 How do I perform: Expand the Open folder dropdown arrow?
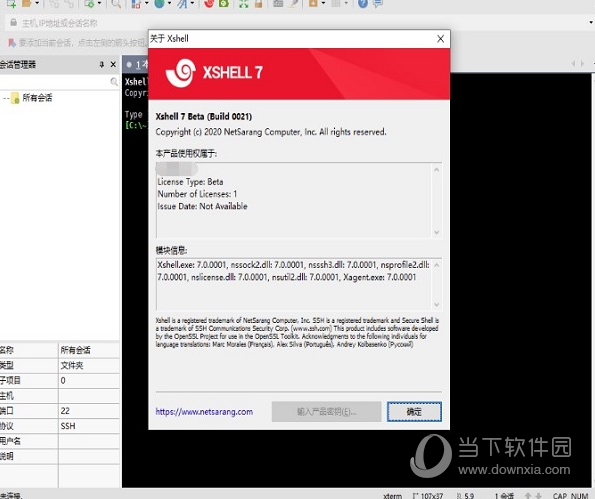coord(37,4)
